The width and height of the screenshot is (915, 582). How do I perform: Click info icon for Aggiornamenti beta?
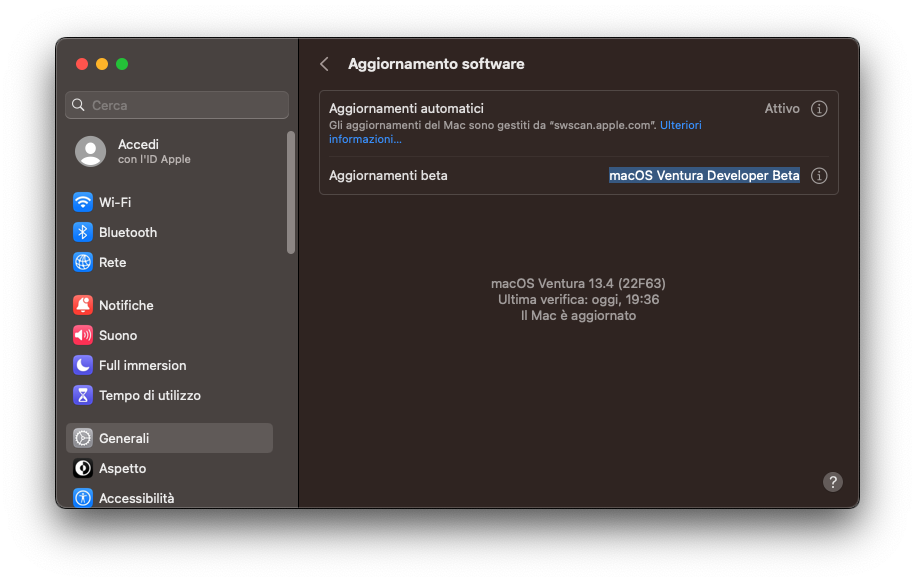pos(819,176)
